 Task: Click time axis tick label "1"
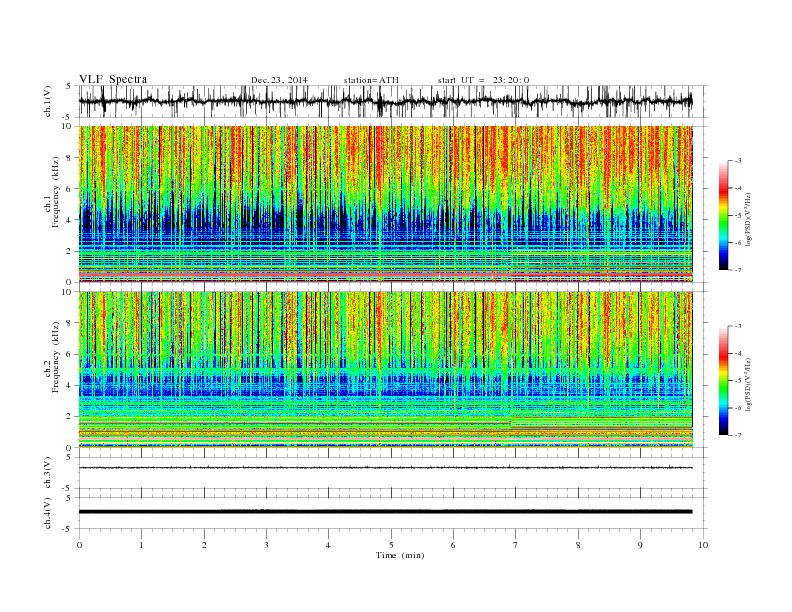[141, 545]
